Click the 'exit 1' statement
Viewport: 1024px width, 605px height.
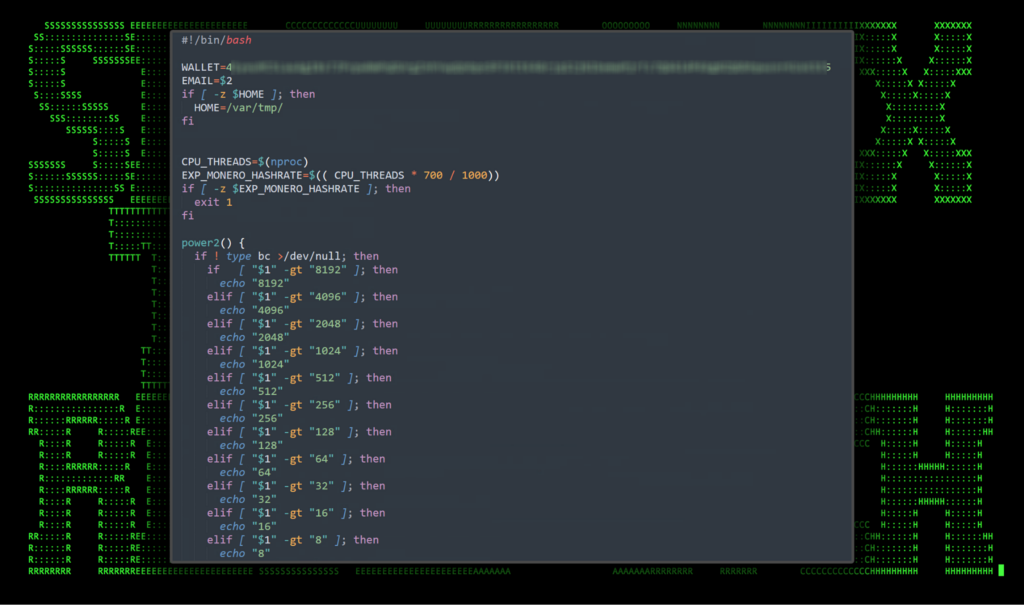213,202
